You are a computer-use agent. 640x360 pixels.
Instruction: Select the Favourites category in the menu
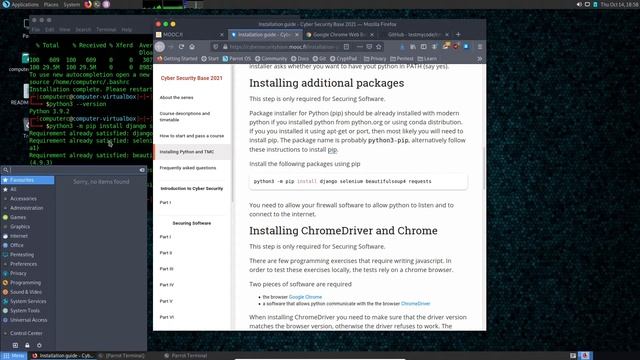(x=27, y=180)
